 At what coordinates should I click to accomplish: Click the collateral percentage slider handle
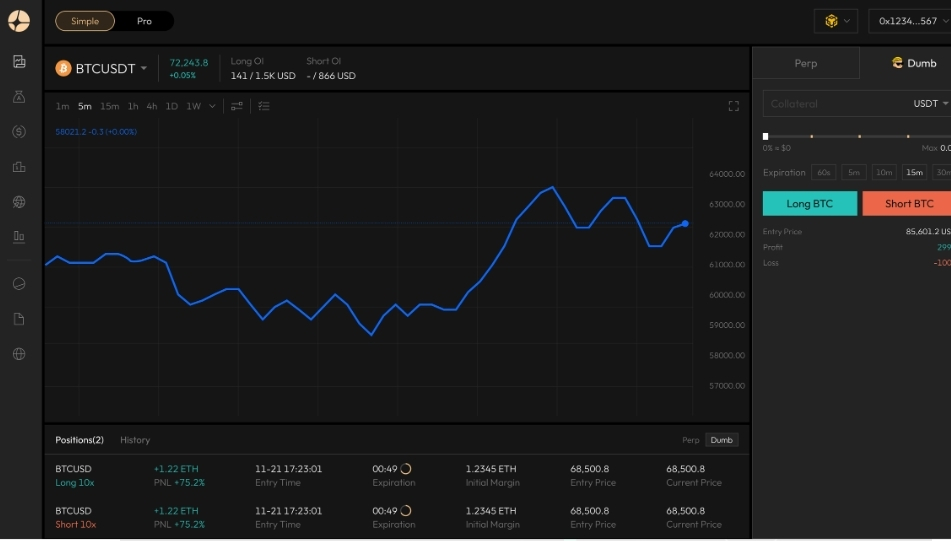(766, 136)
